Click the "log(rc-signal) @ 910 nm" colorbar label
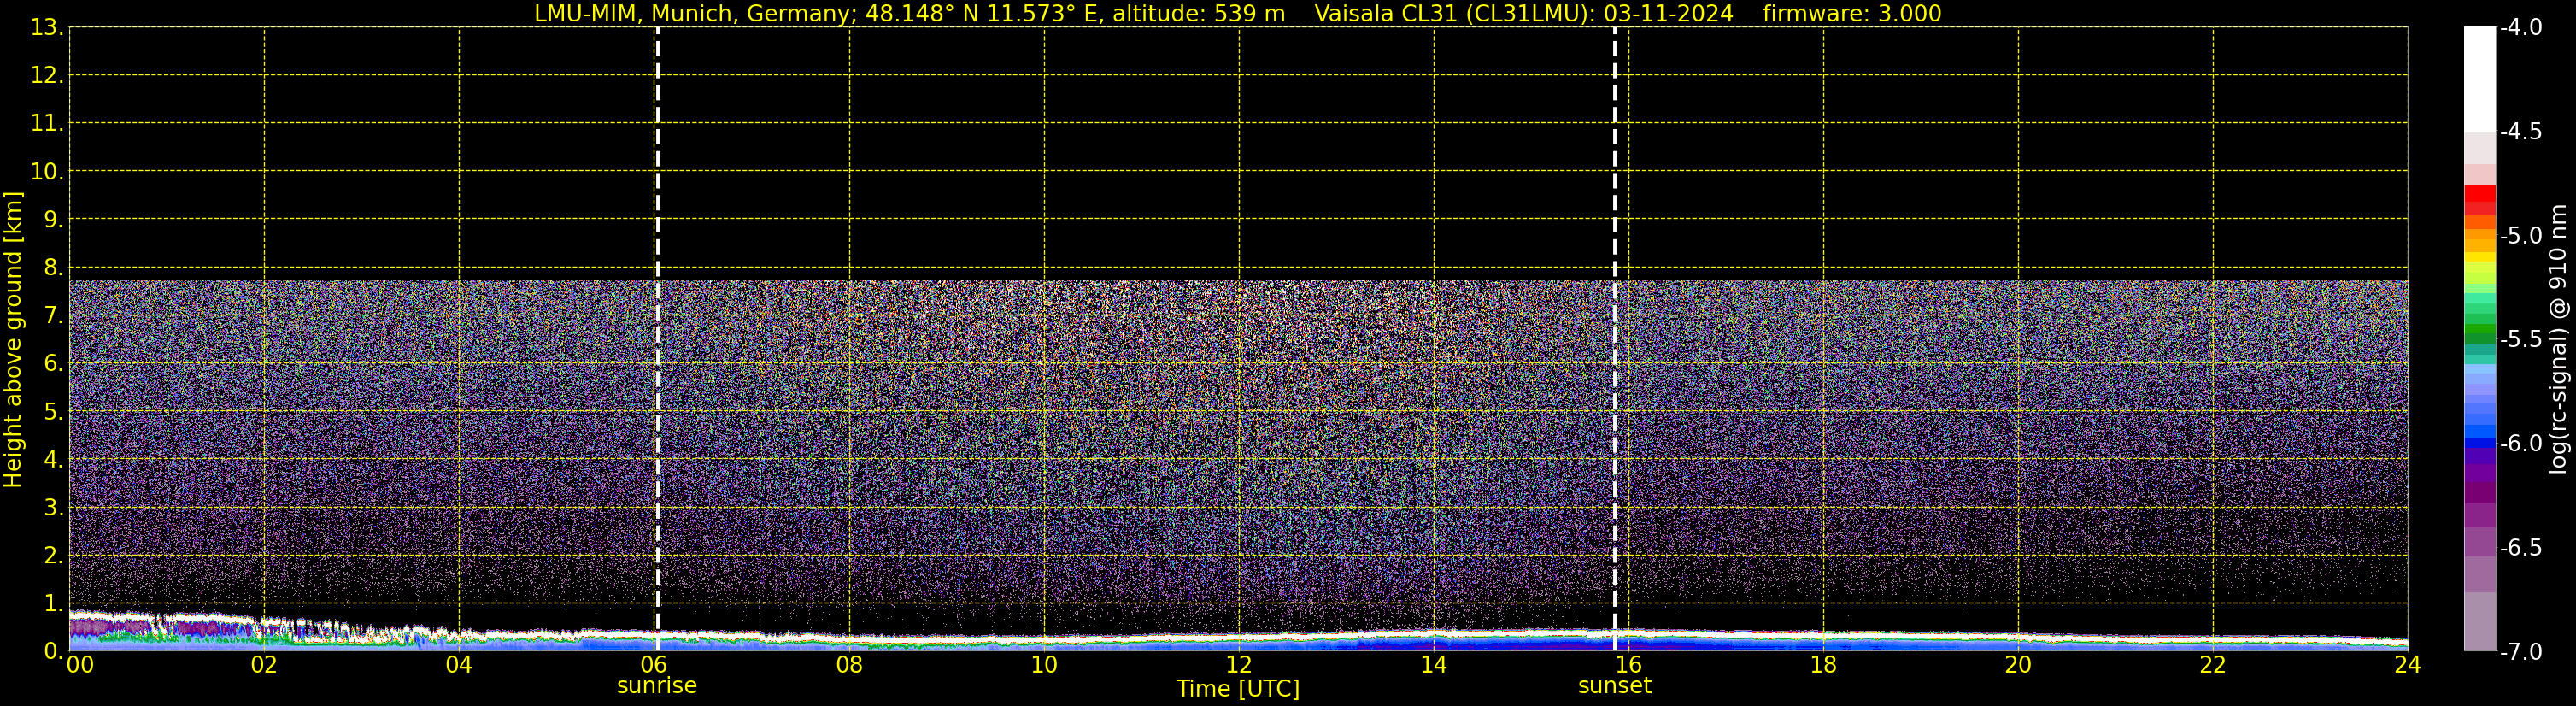Screen dimensions: 2576x706 2558,340
